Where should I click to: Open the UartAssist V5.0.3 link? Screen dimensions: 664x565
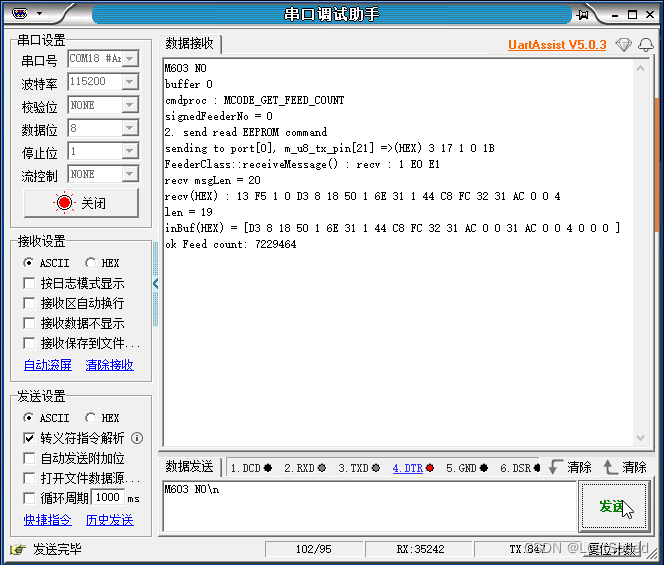coord(557,45)
